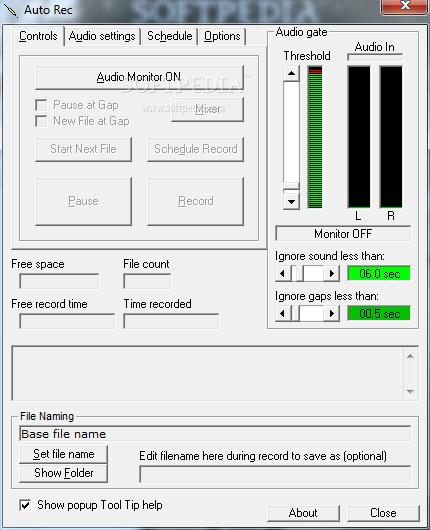
Task: Switch to the Controls tab
Action: point(38,36)
